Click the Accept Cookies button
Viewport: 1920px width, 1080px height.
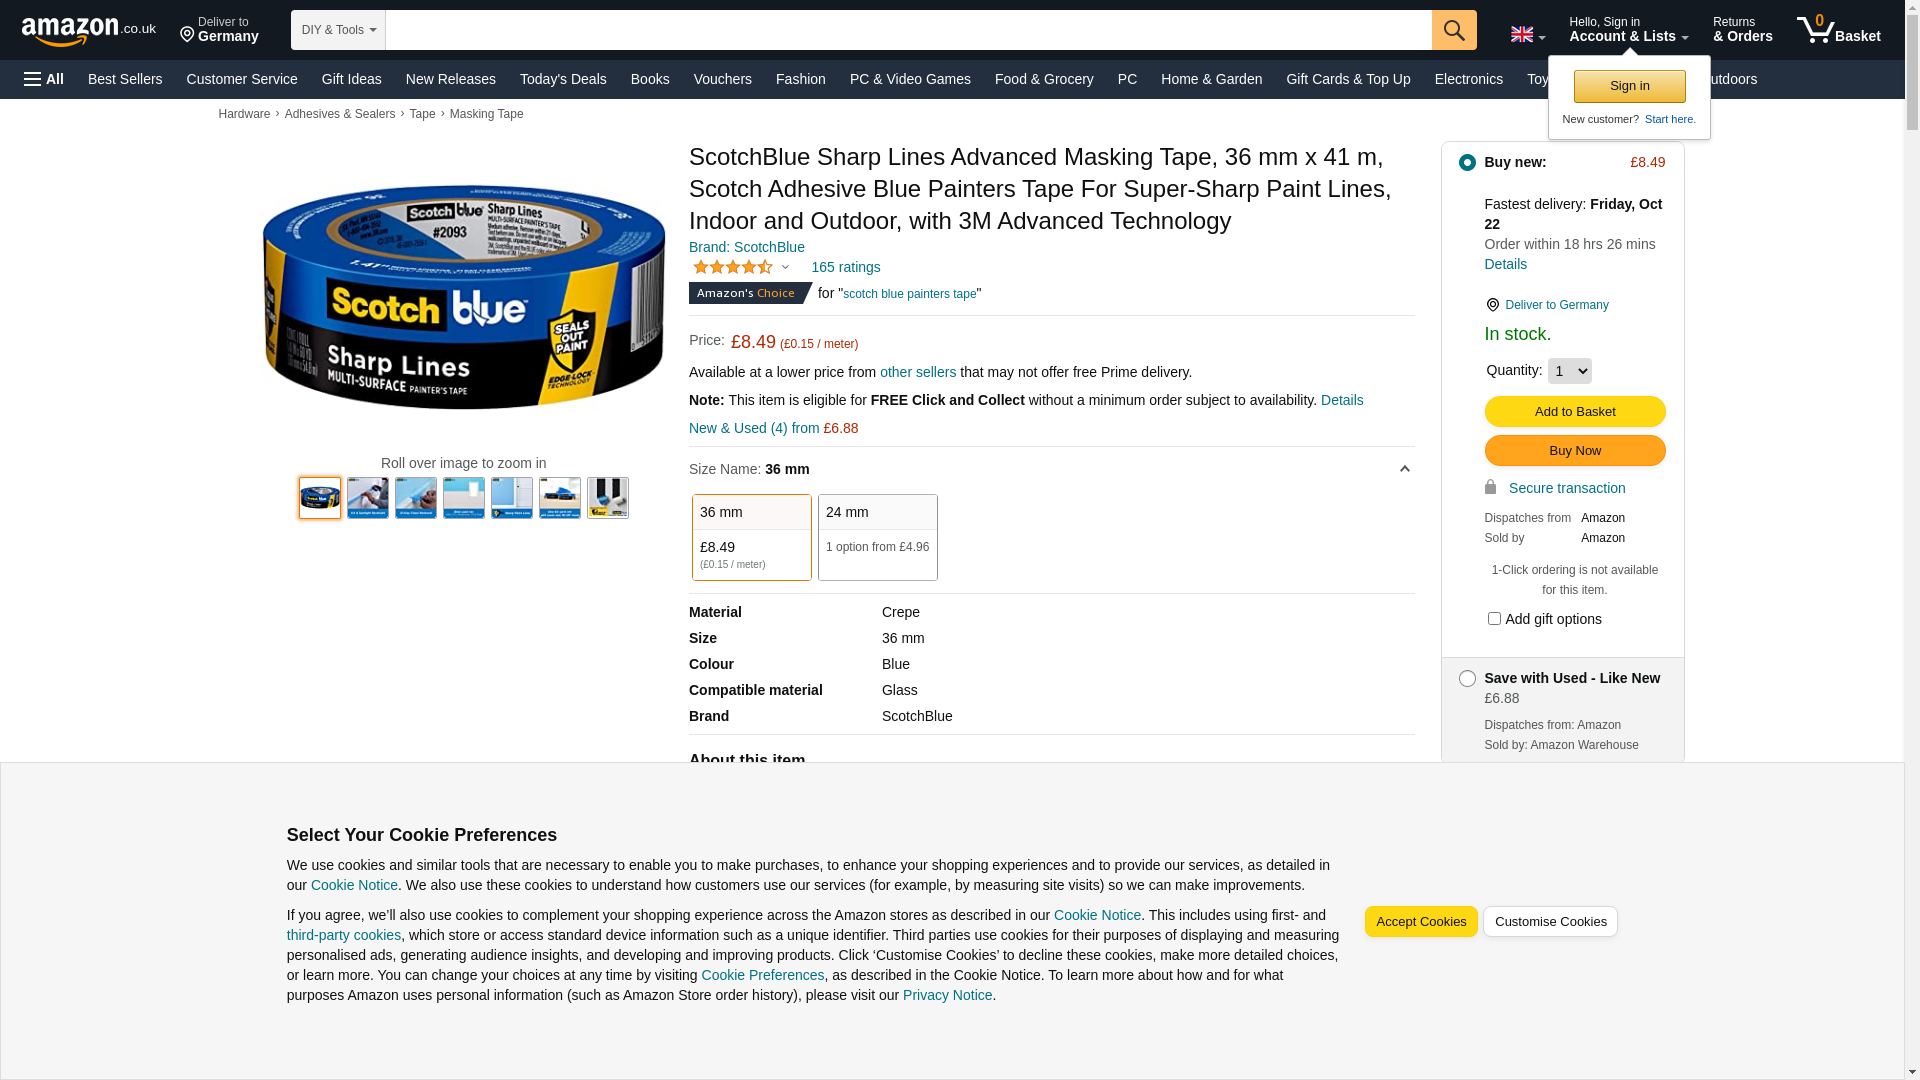coord(1421,922)
